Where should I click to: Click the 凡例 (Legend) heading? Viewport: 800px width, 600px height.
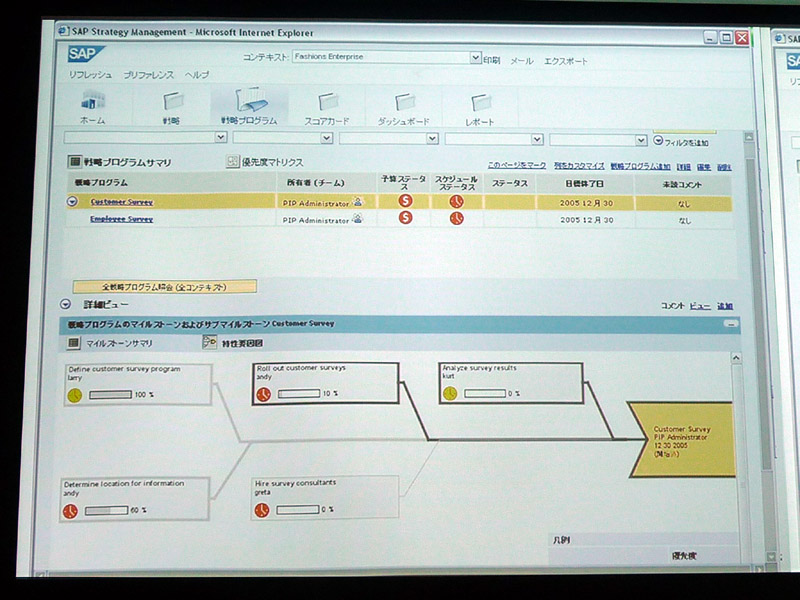click(561, 540)
